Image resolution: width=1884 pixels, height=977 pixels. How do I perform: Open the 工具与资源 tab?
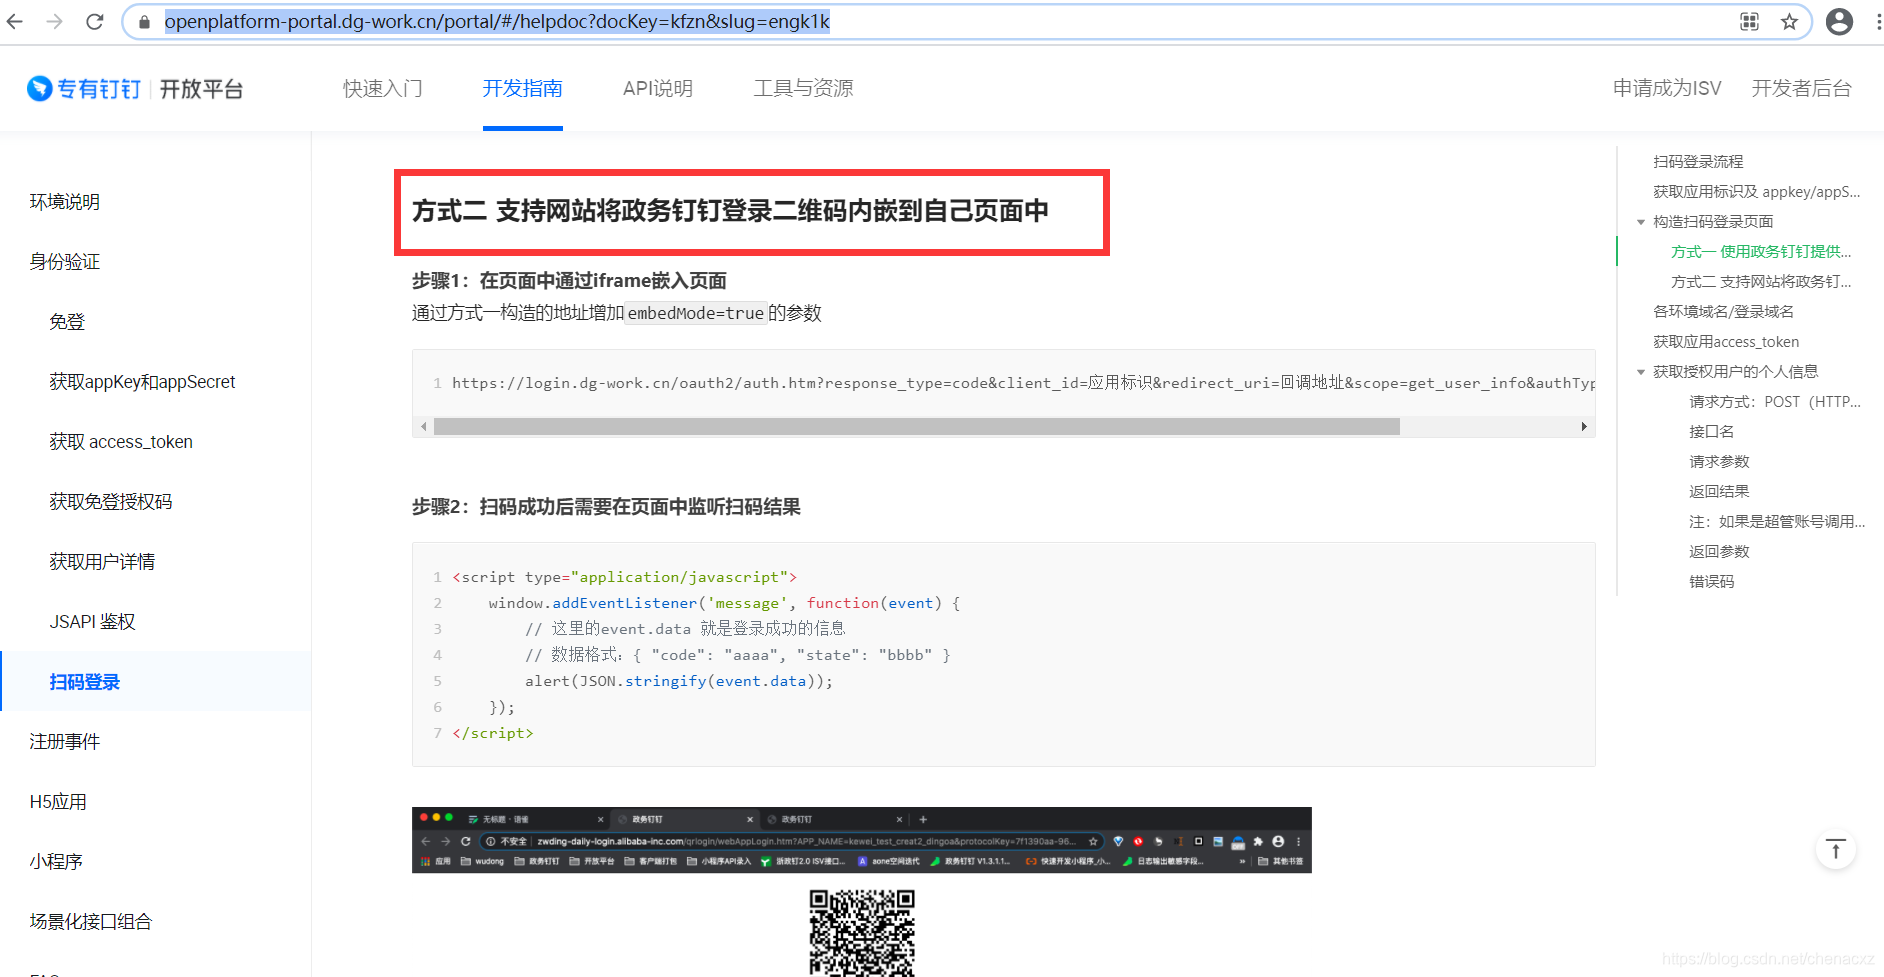coord(803,89)
